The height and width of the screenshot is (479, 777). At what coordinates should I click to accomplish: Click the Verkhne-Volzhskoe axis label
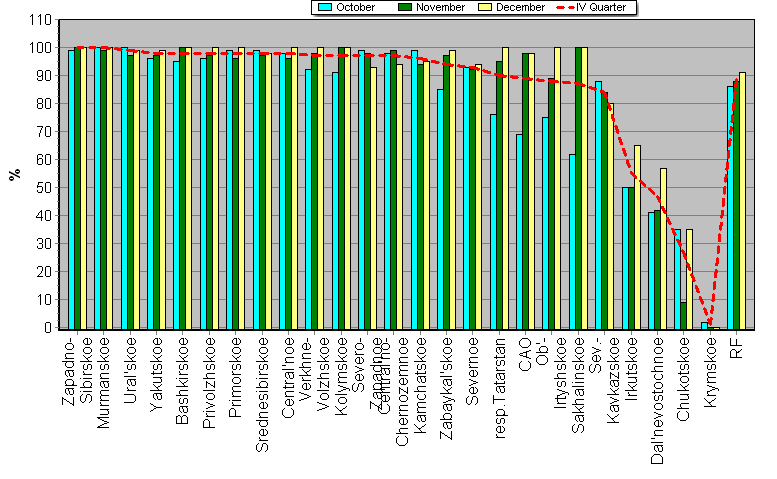(x=315, y=373)
